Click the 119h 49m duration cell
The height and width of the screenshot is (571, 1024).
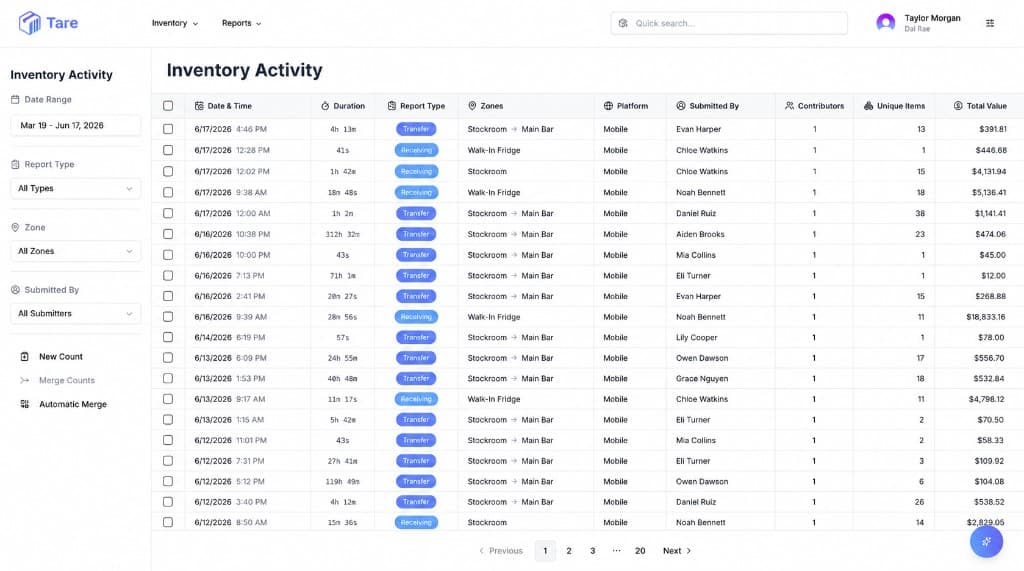[342, 481]
